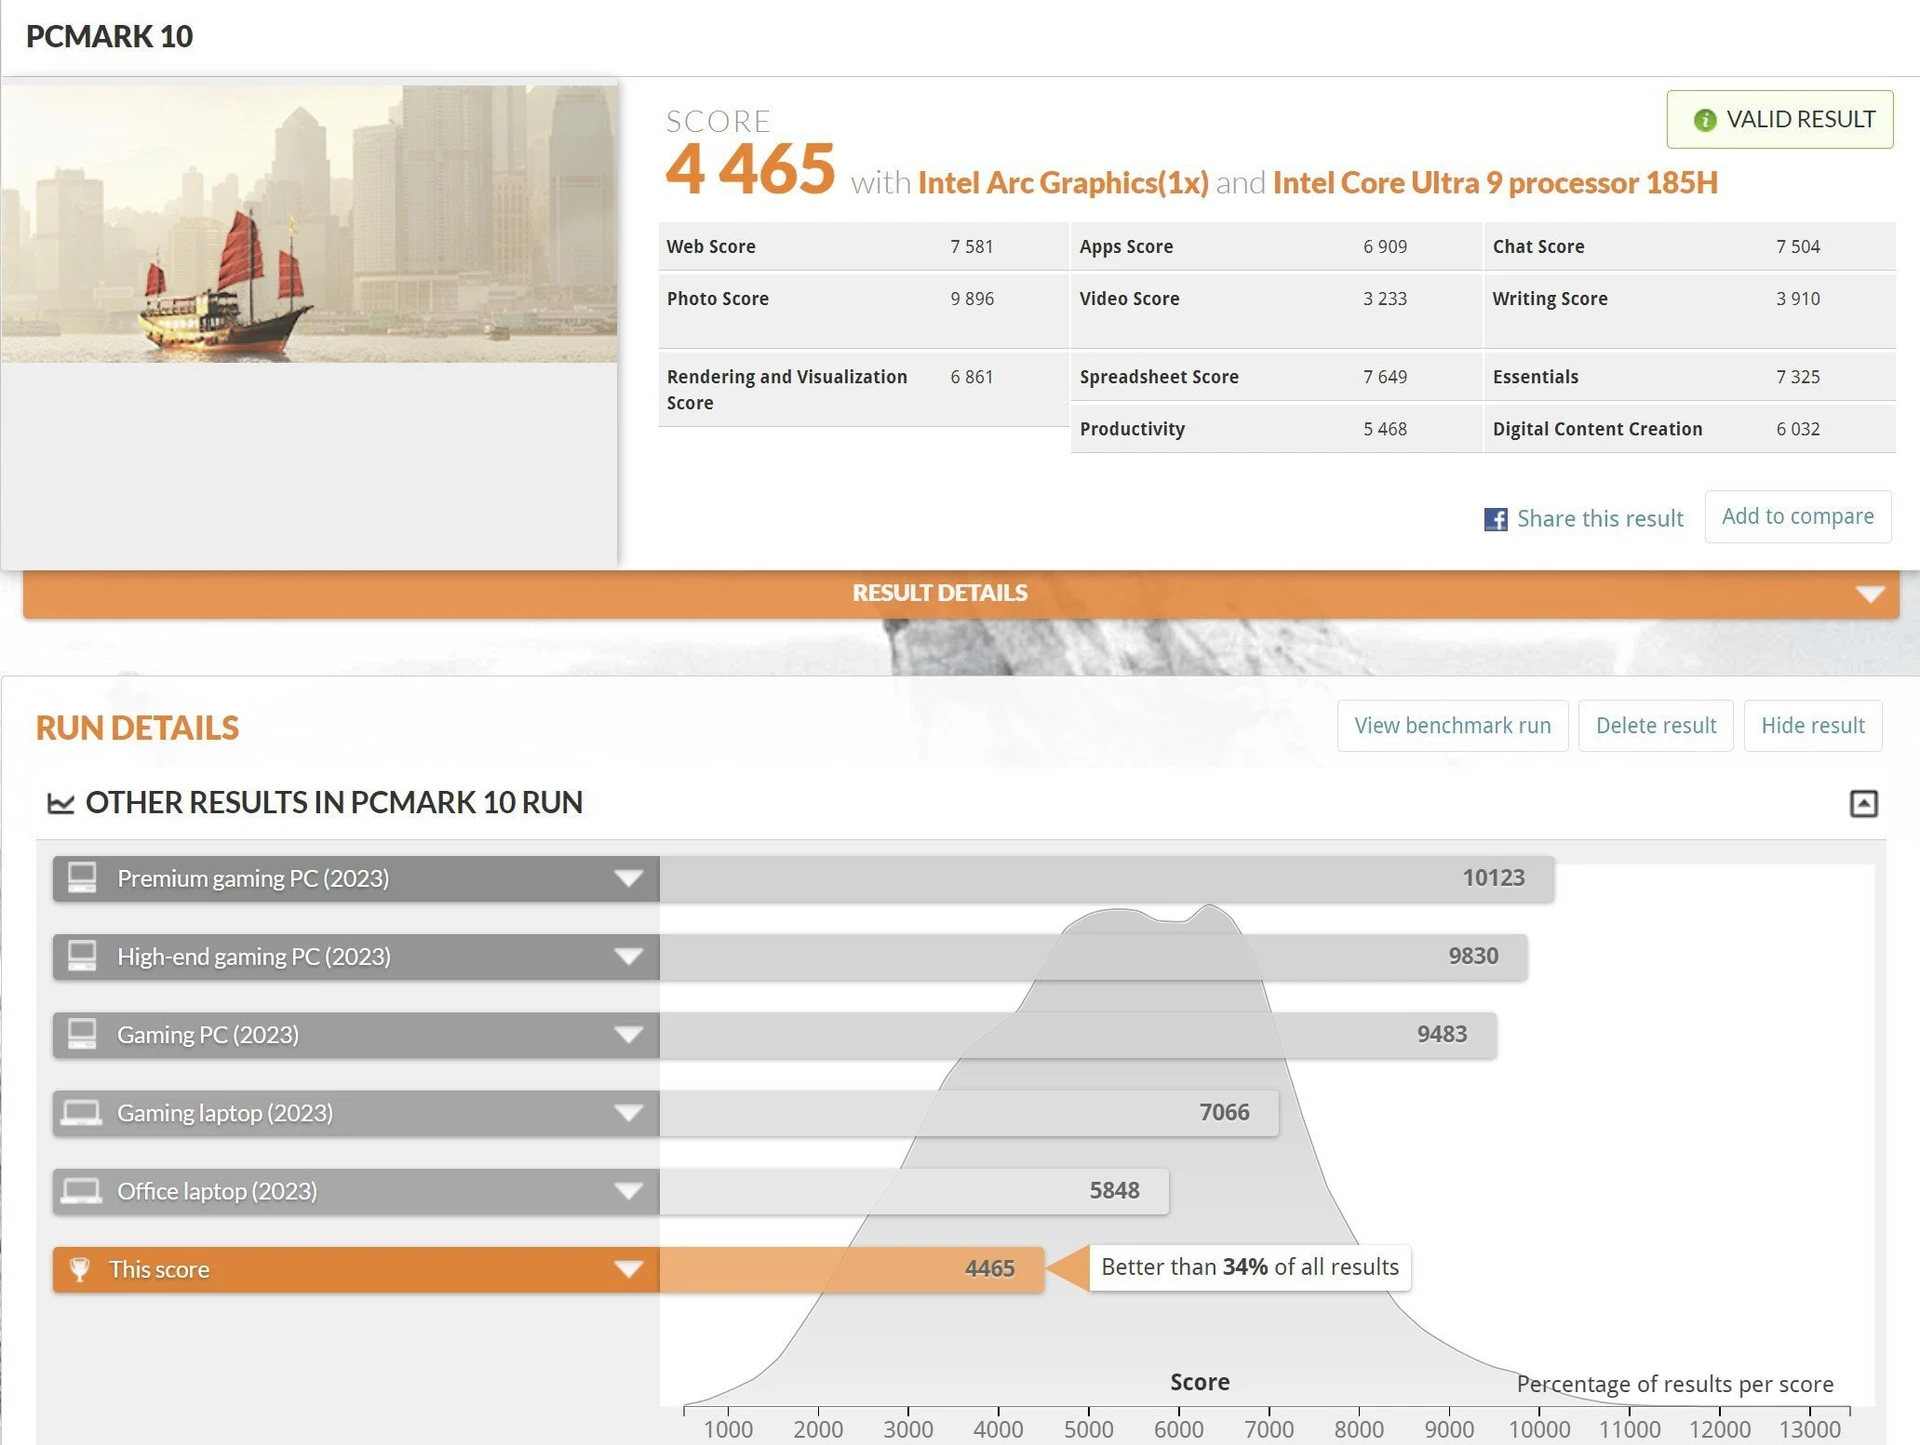Expand the High-end gaming PC (2023) row
The image size is (1920, 1445).
pos(628,957)
